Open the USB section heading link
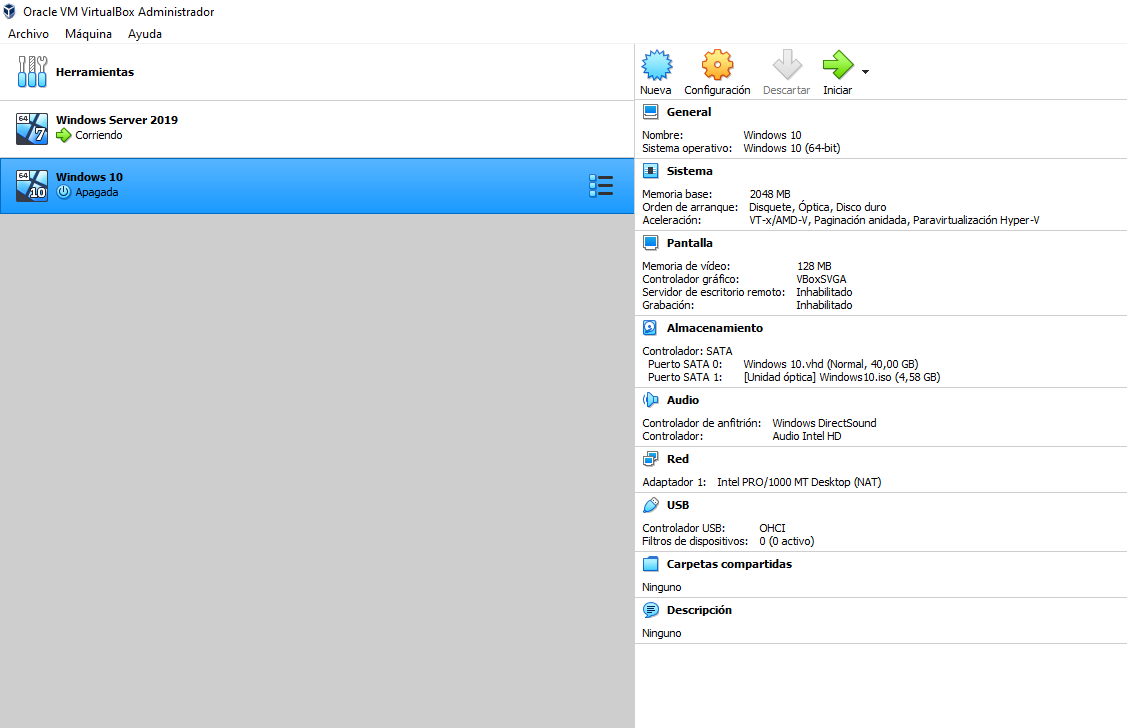The image size is (1127, 728). click(x=678, y=505)
